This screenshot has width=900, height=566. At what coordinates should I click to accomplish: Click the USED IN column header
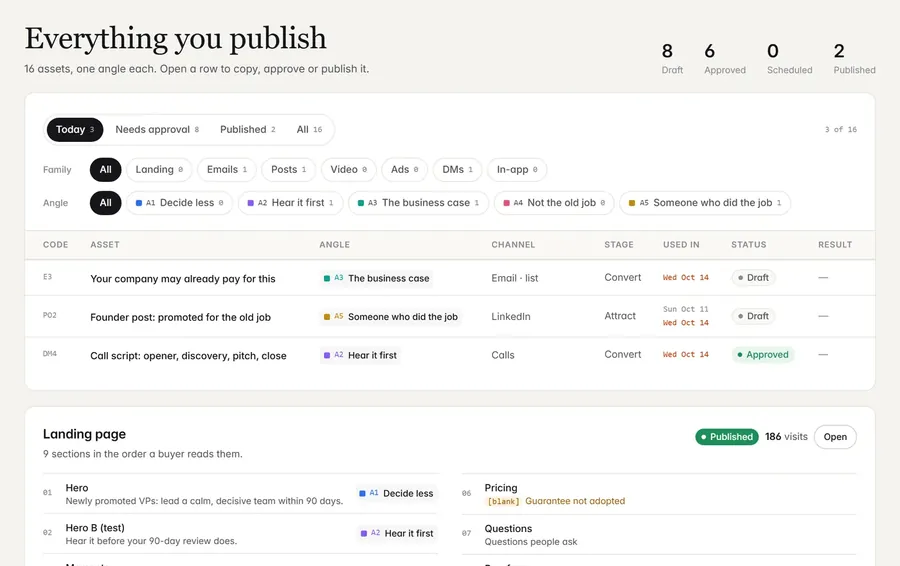click(681, 245)
